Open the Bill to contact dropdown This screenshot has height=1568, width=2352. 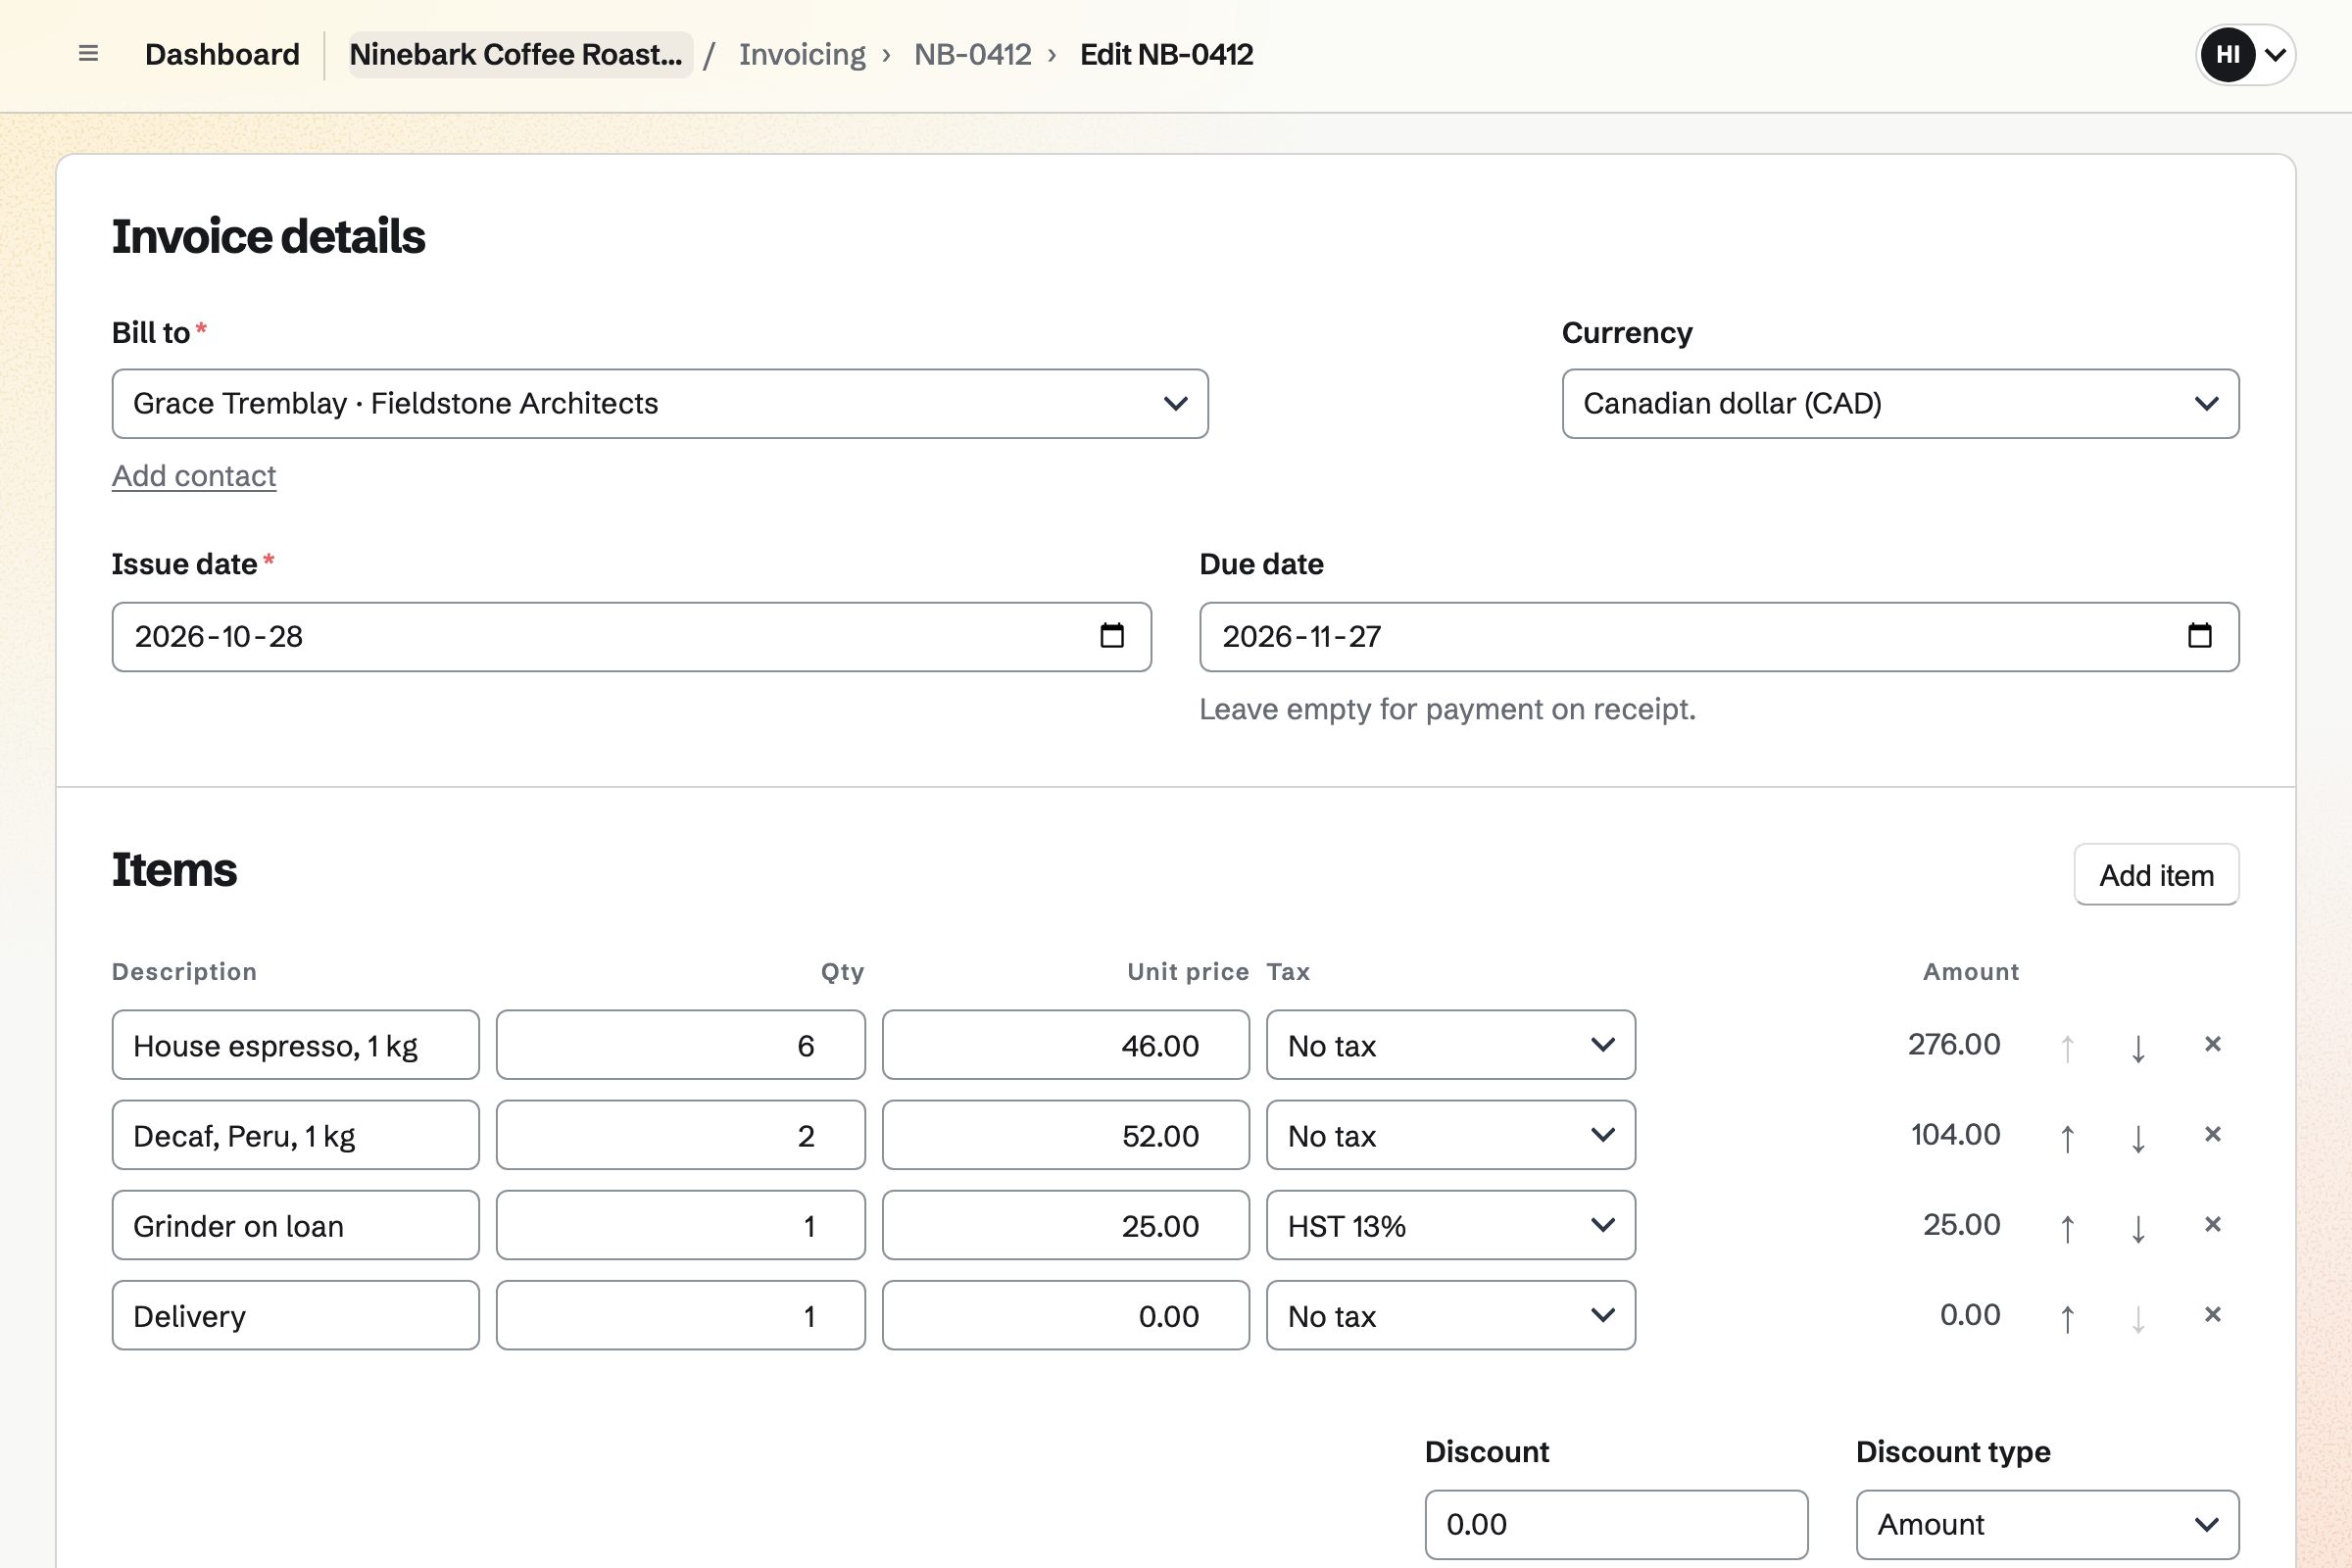(660, 404)
